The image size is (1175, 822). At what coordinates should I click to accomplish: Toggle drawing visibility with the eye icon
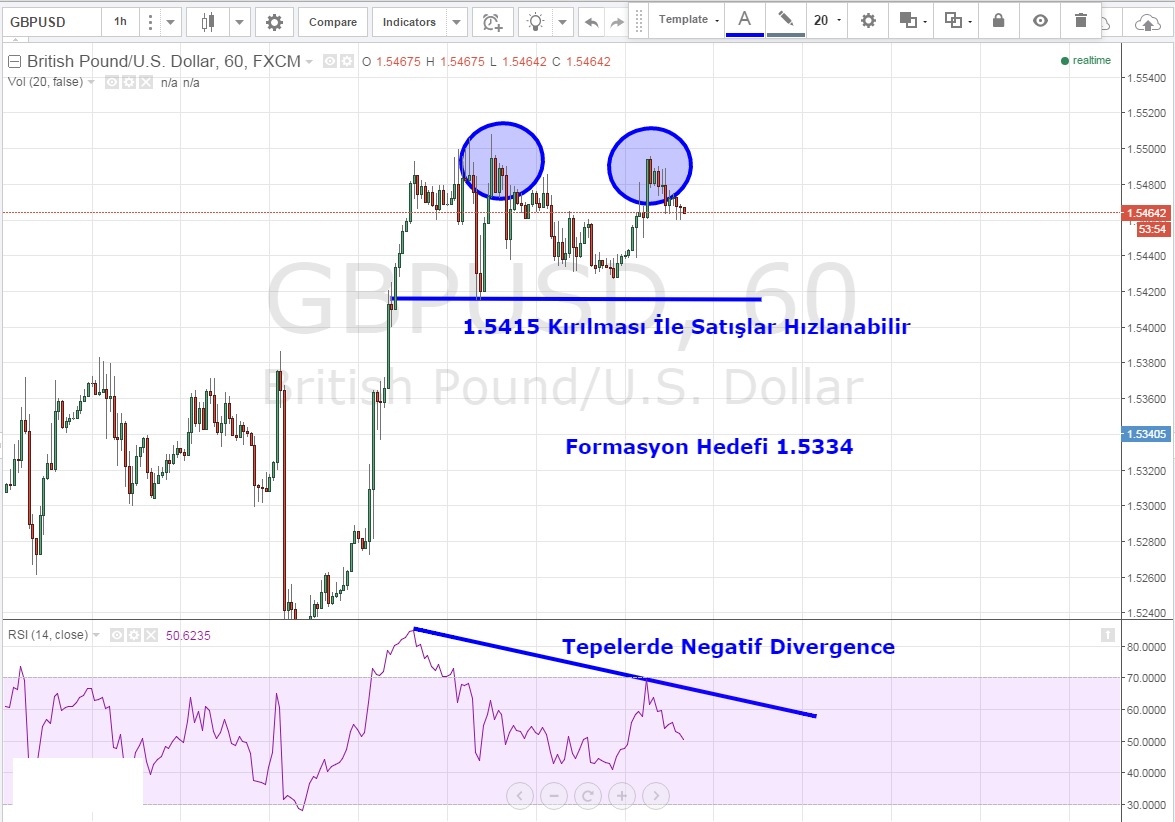pyautogui.click(x=1041, y=20)
